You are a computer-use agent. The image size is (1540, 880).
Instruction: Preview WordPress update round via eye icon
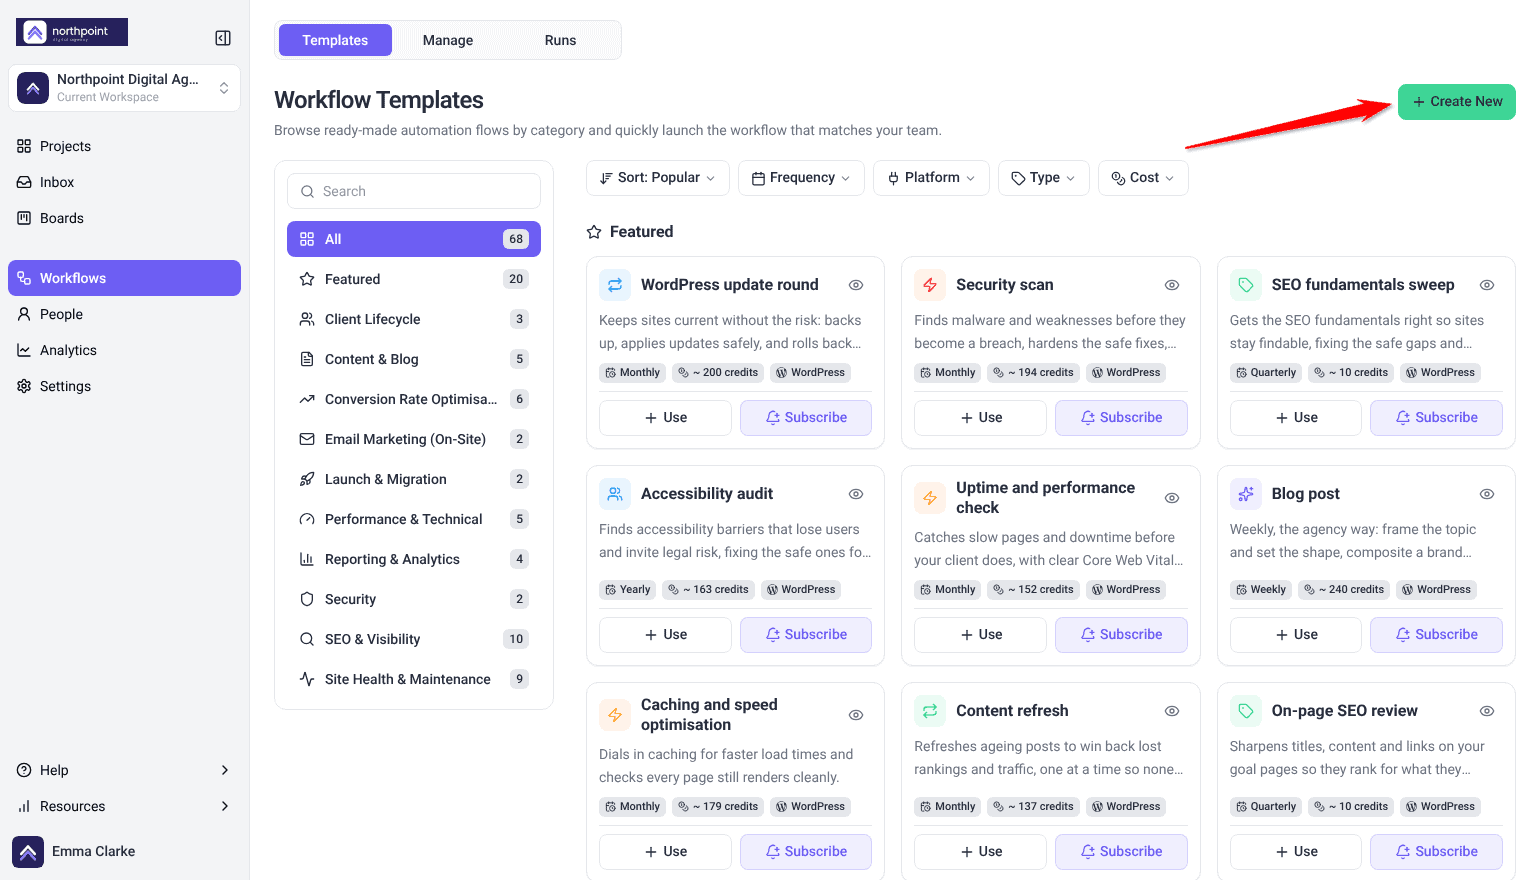(856, 285)
